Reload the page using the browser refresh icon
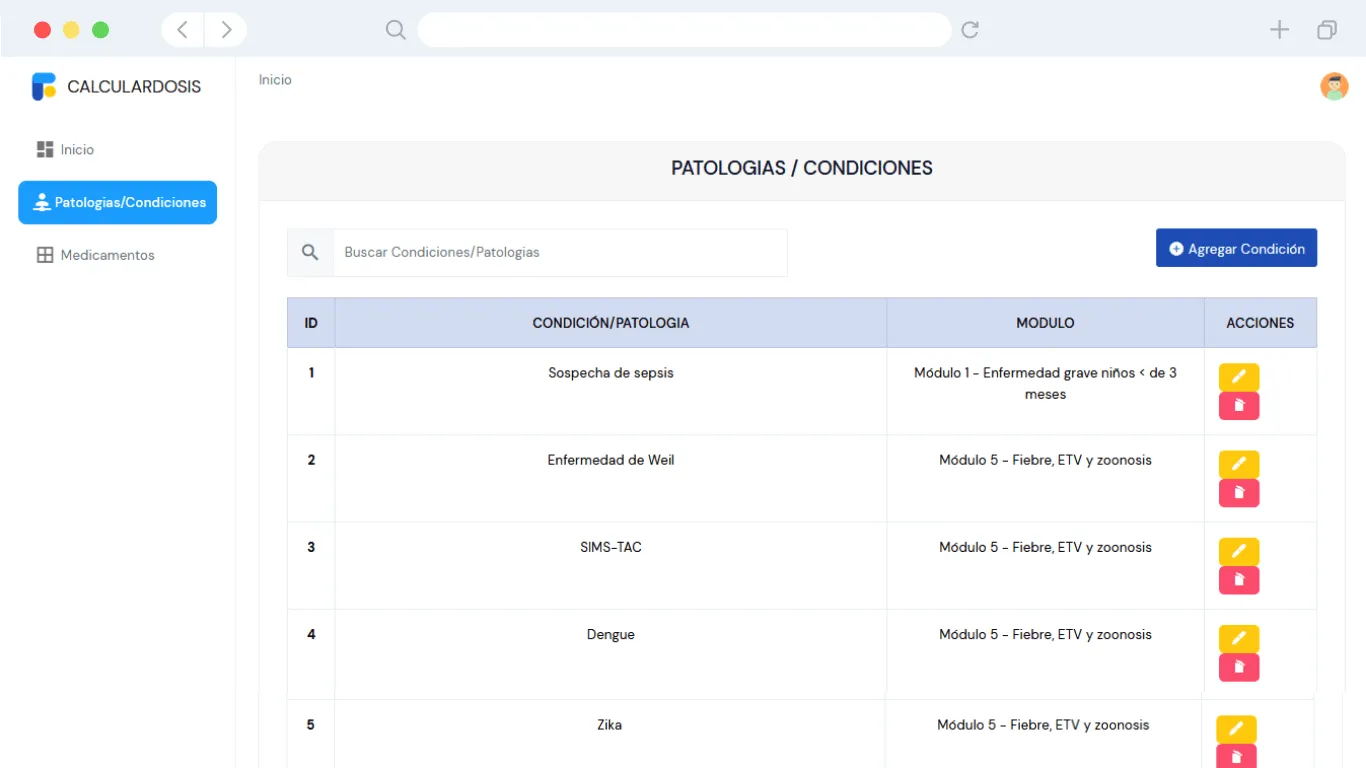Screen dimensions: 1366x768 [969, 30]
